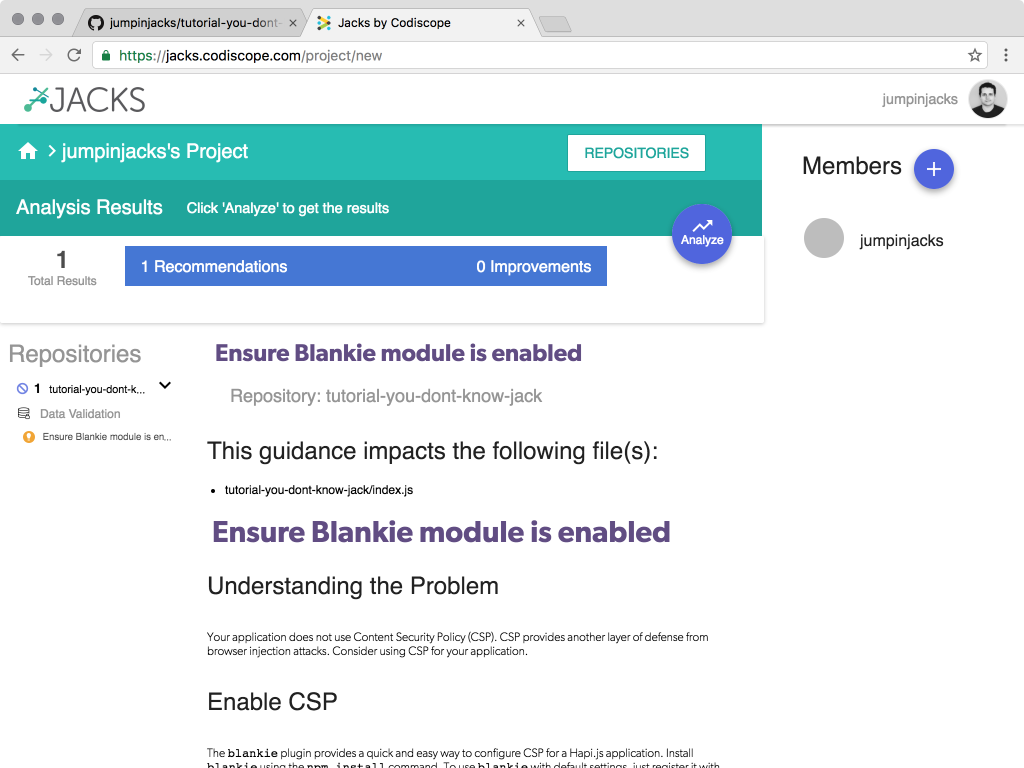The height and width of the screenshot is (768, 1024).
Task: Close the Jacks by Codiscope tab
Action: tap(520, 23)
